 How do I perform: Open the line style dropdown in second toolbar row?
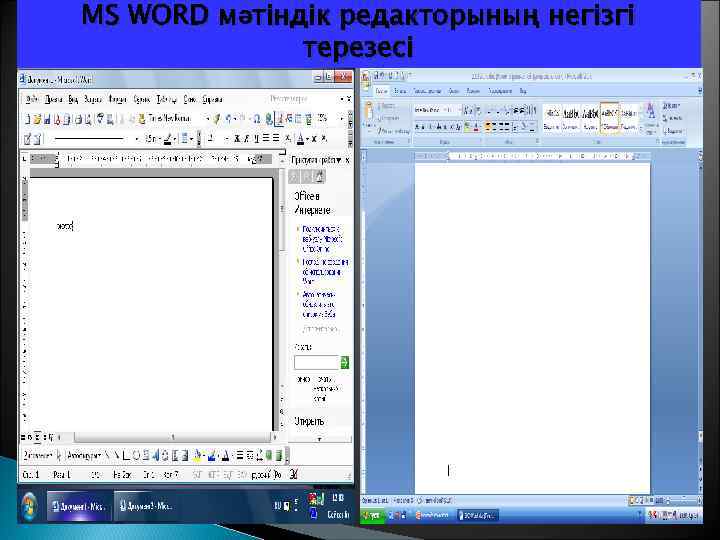136,138
